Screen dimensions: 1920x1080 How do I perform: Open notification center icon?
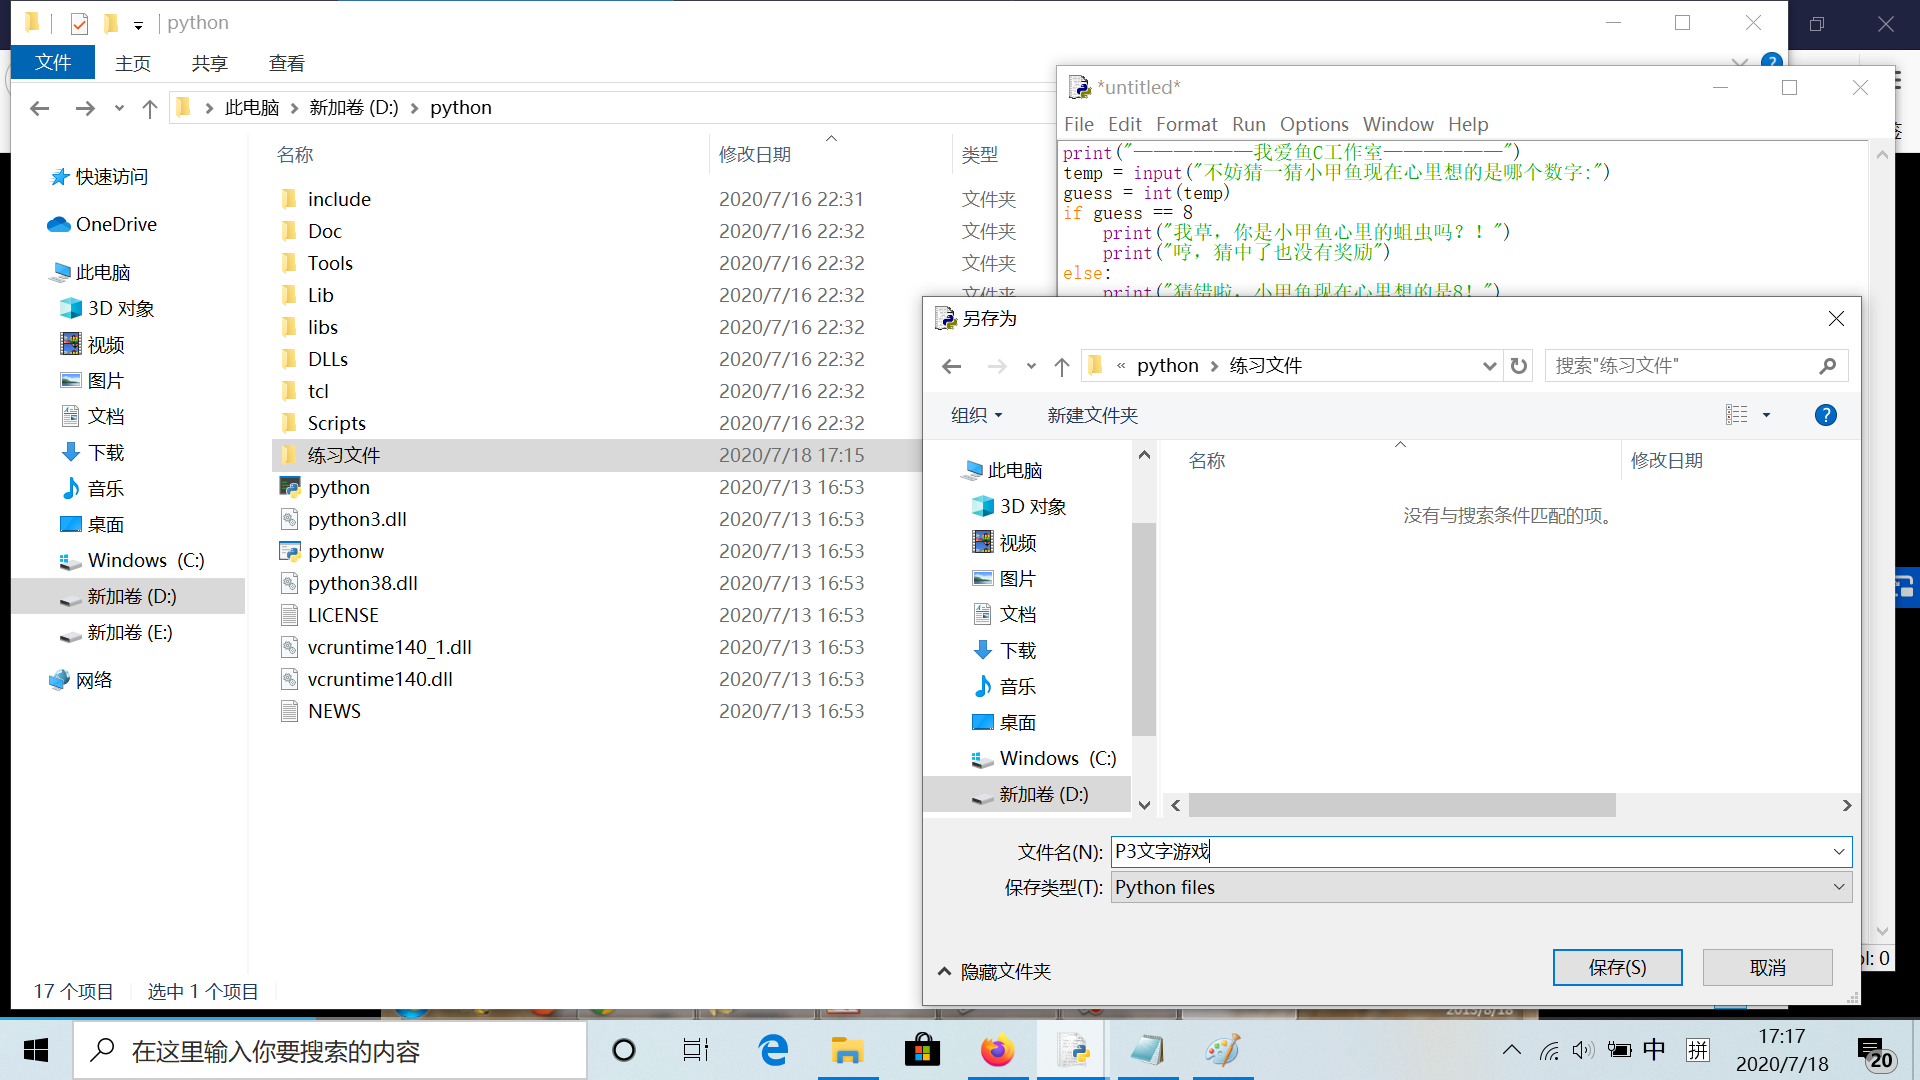tap(1874, 1052)
